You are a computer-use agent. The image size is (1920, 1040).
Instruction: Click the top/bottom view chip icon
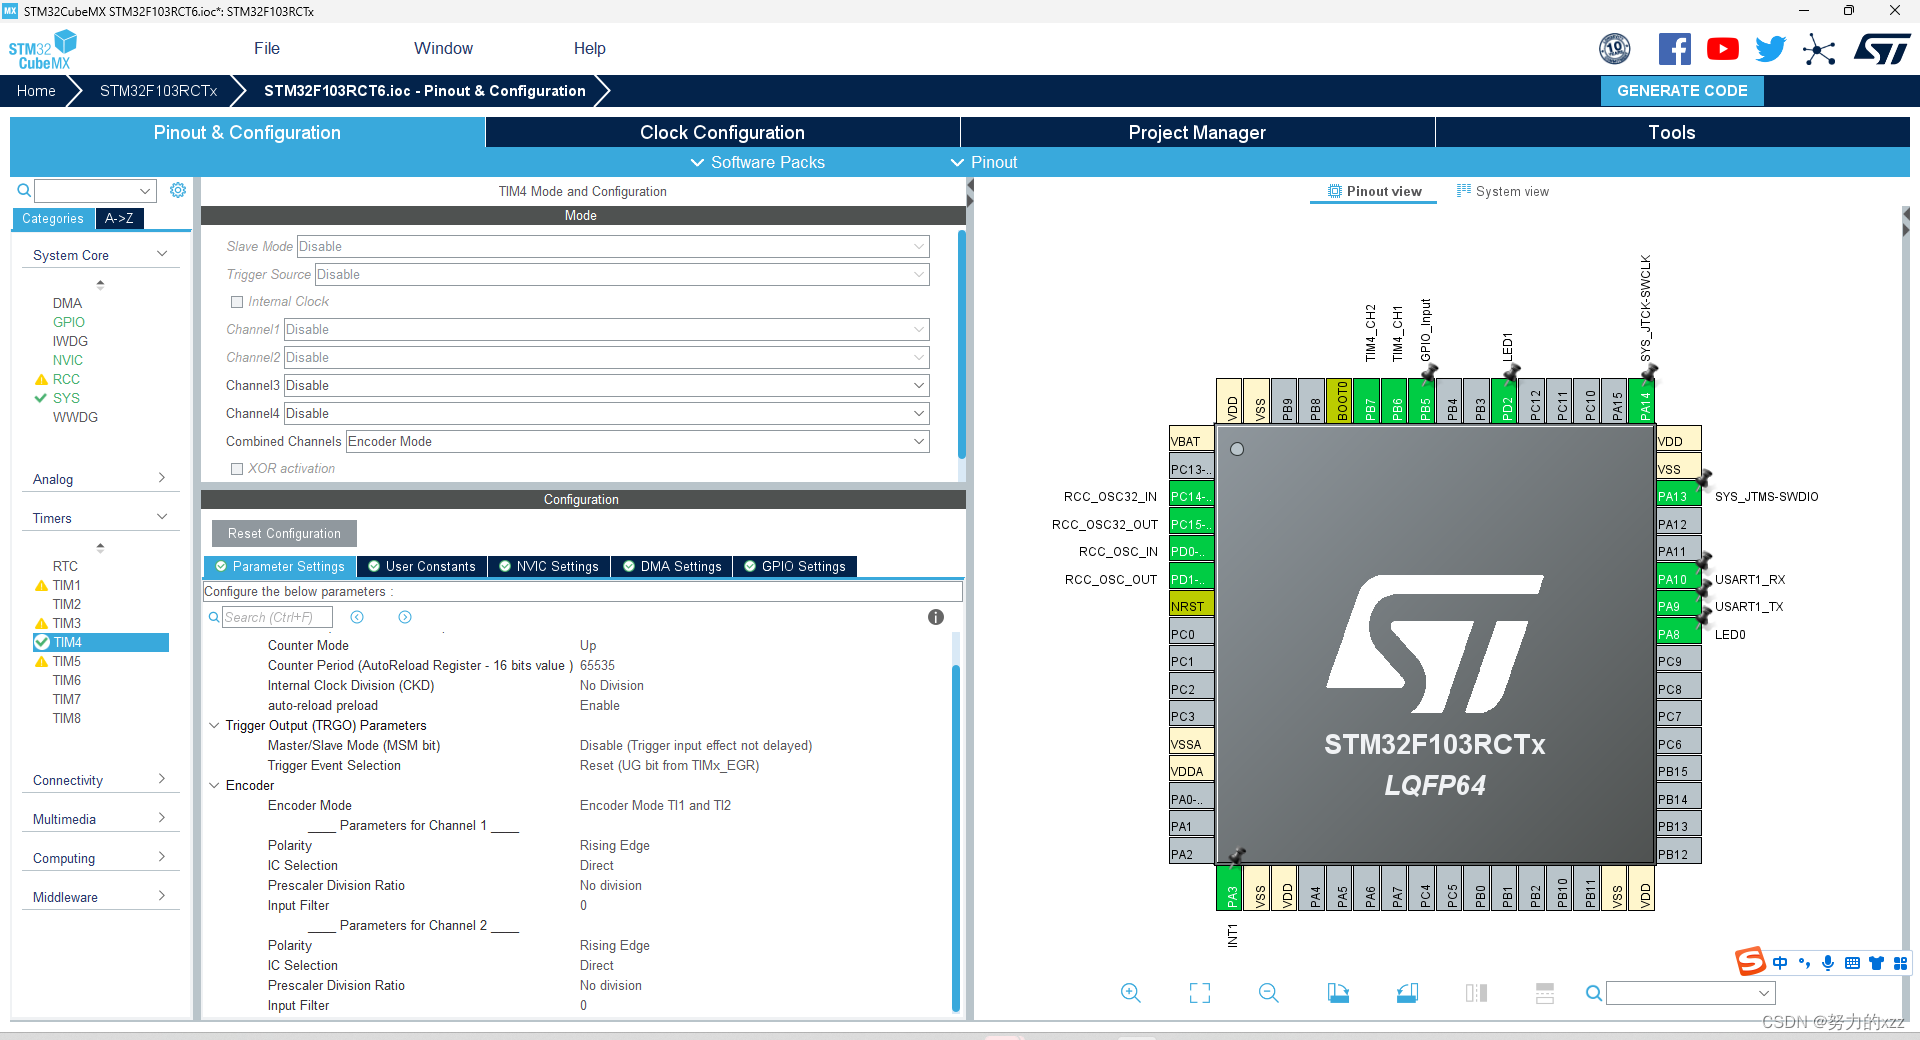coord(1545,993)
